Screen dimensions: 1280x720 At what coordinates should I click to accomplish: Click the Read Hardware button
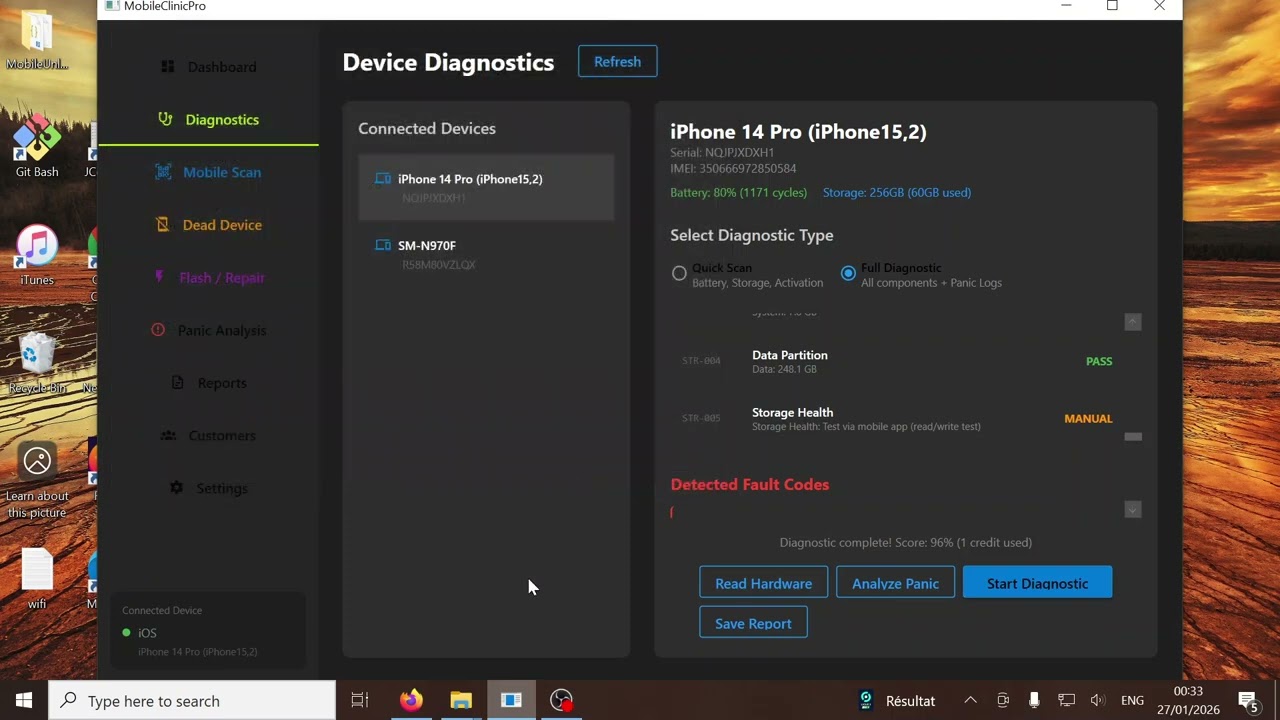click(x=763, y=583)
